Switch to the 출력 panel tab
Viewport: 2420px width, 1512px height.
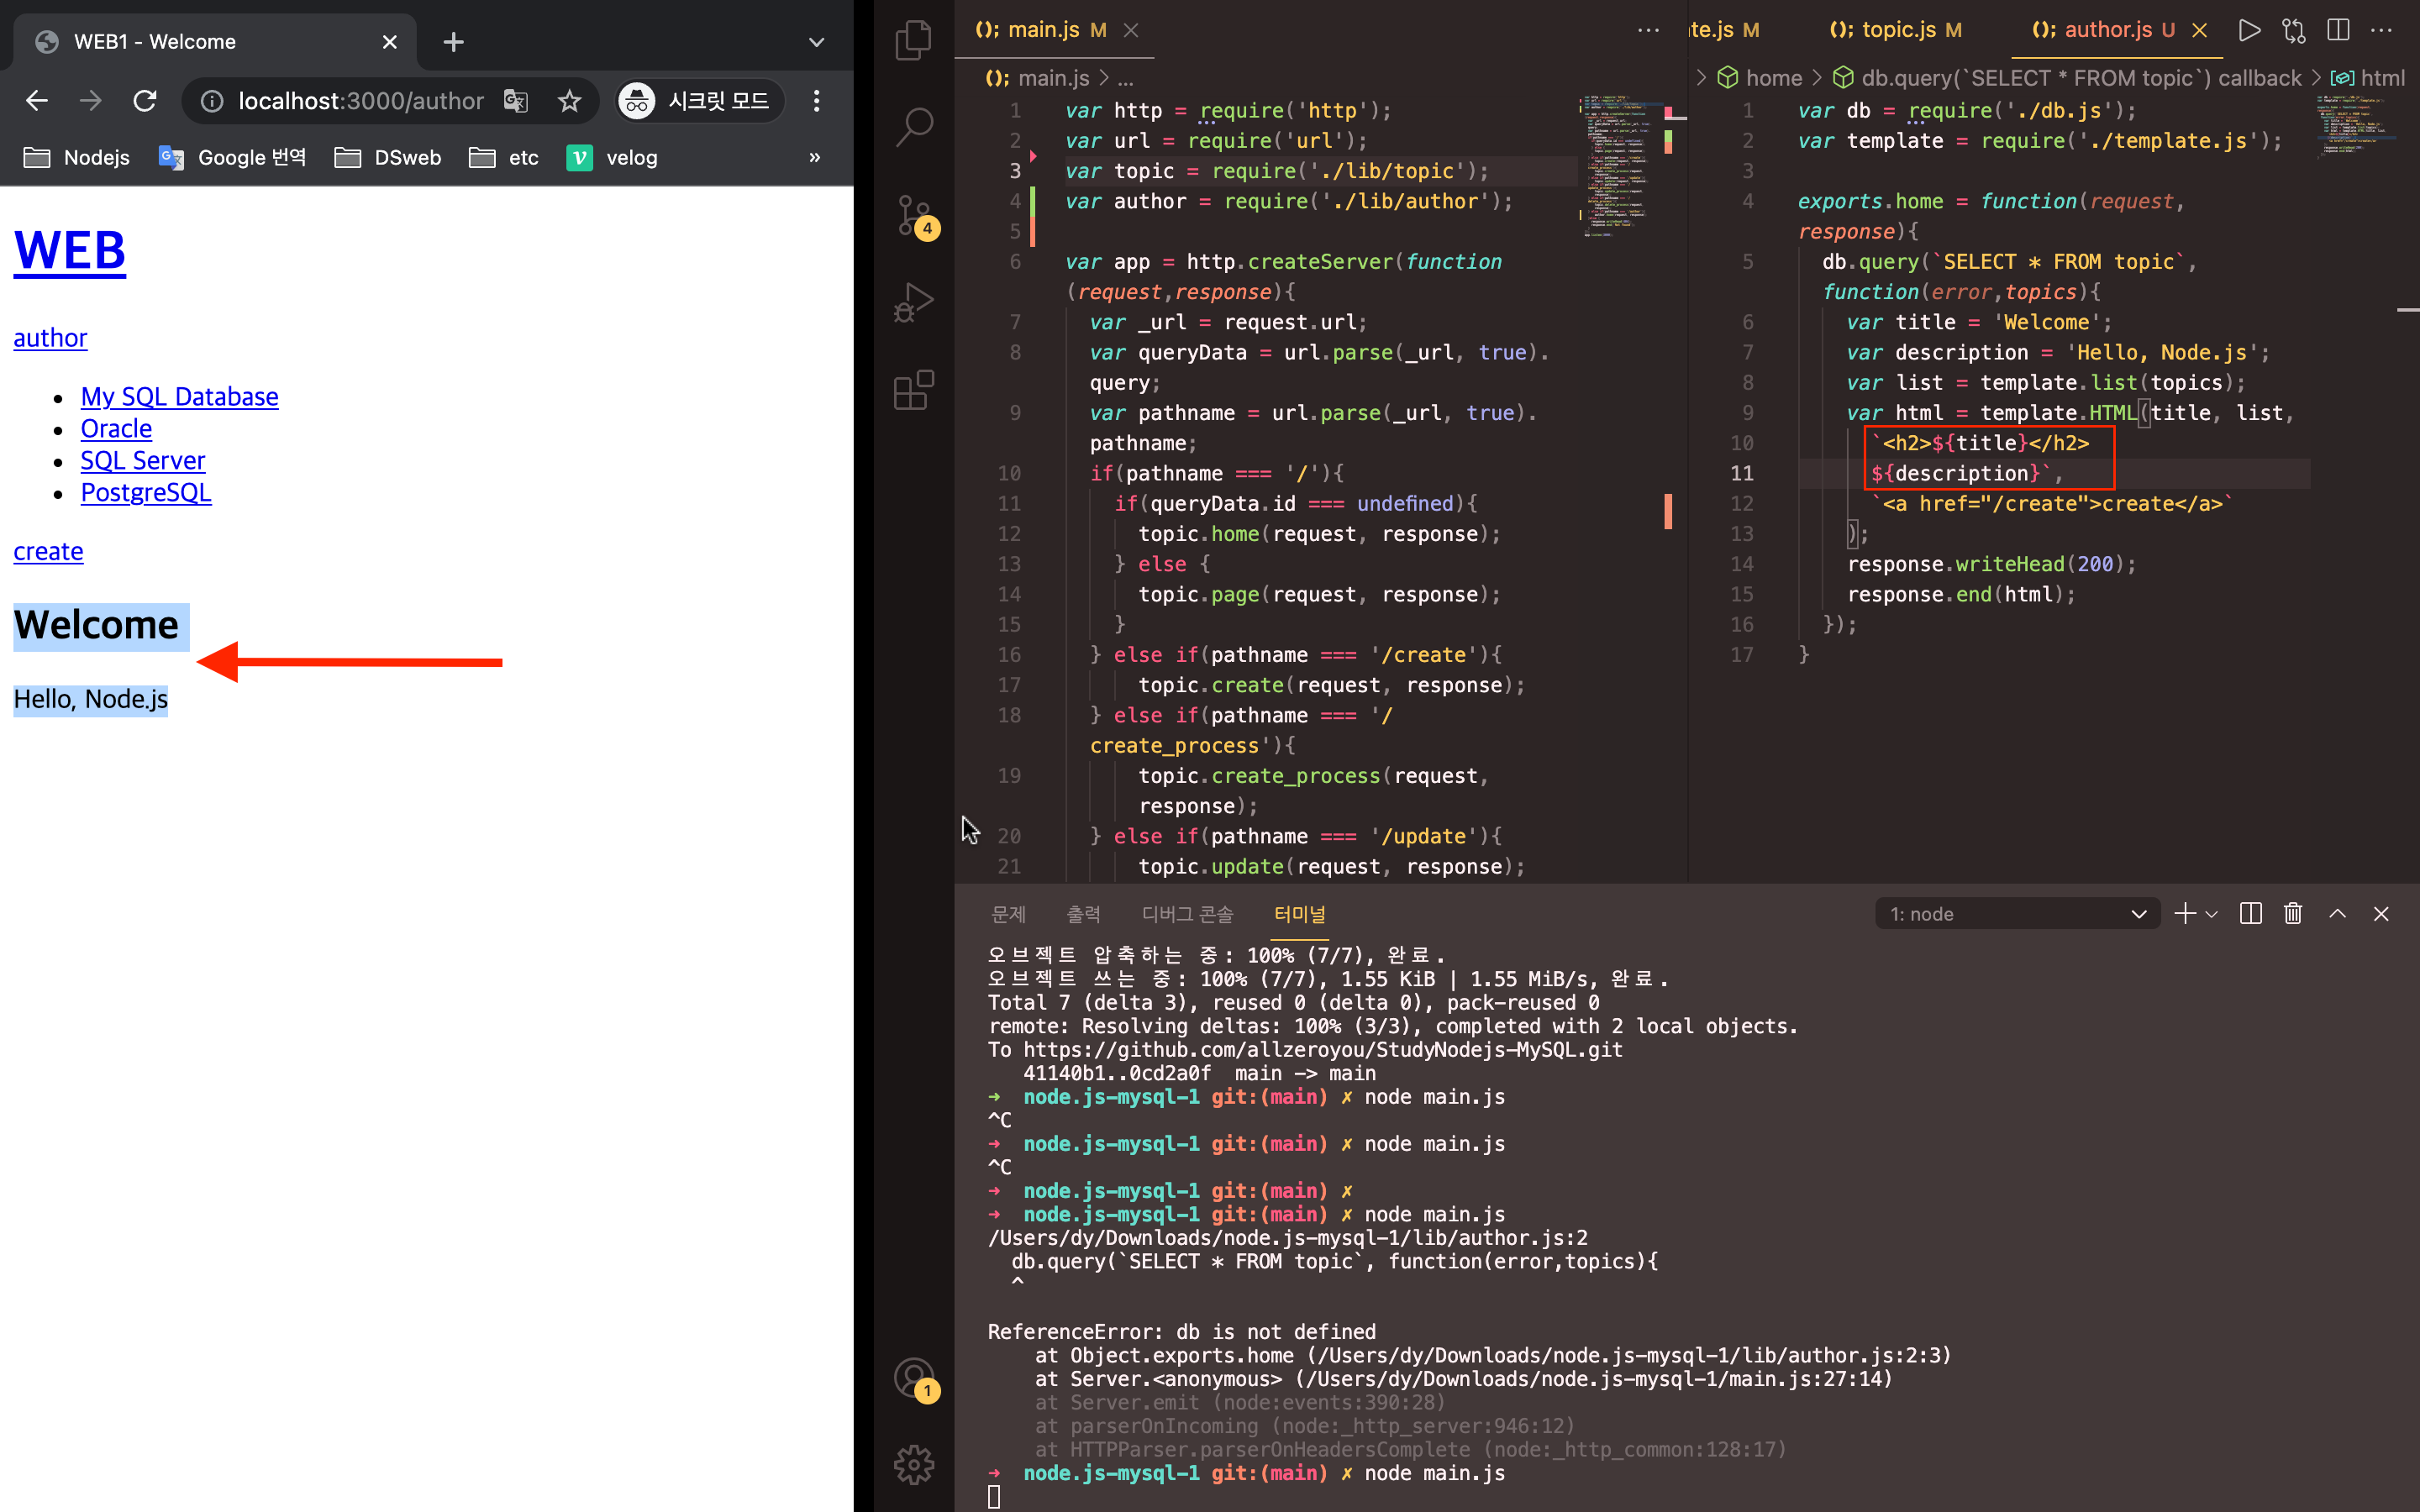click(x=1083, y=914)
